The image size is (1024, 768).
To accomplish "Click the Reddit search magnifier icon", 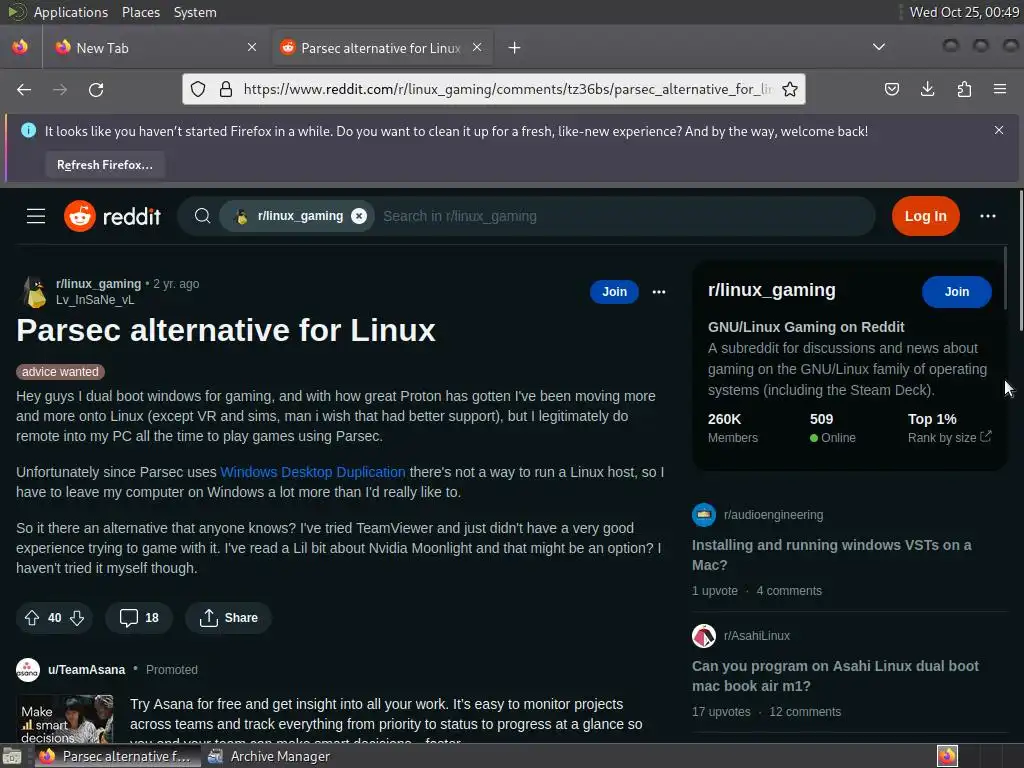I will click(x=202, y=216).
